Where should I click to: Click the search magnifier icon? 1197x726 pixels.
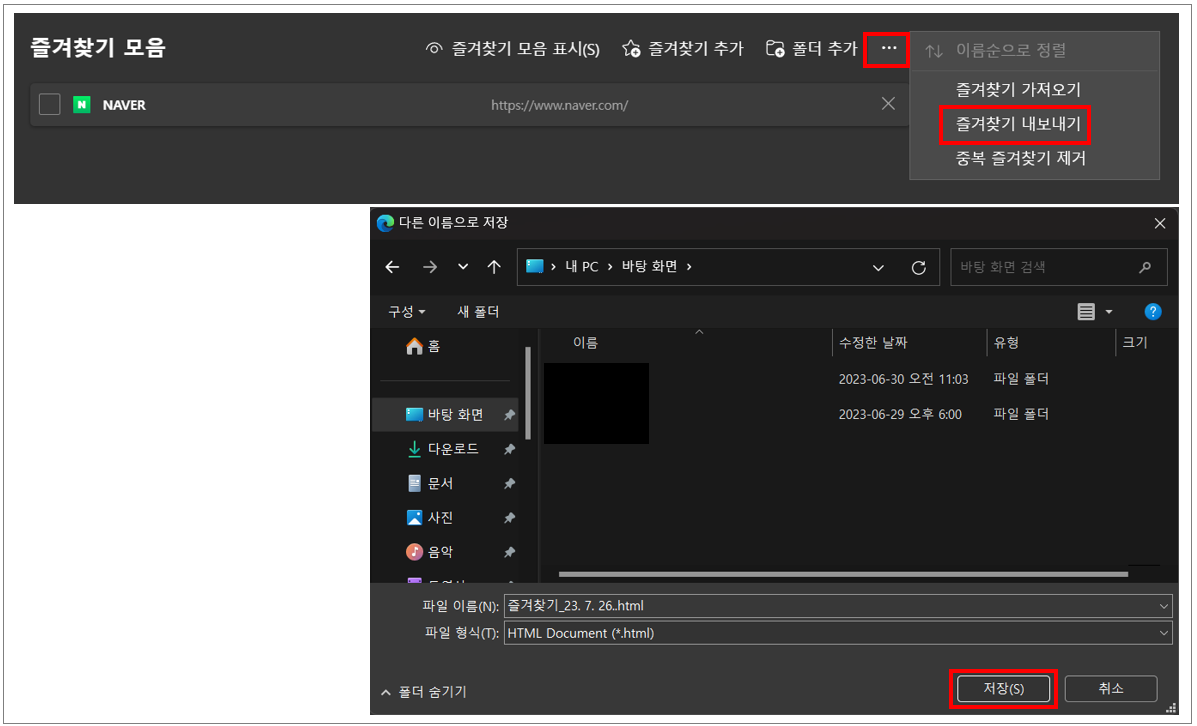coord(1144,267)
